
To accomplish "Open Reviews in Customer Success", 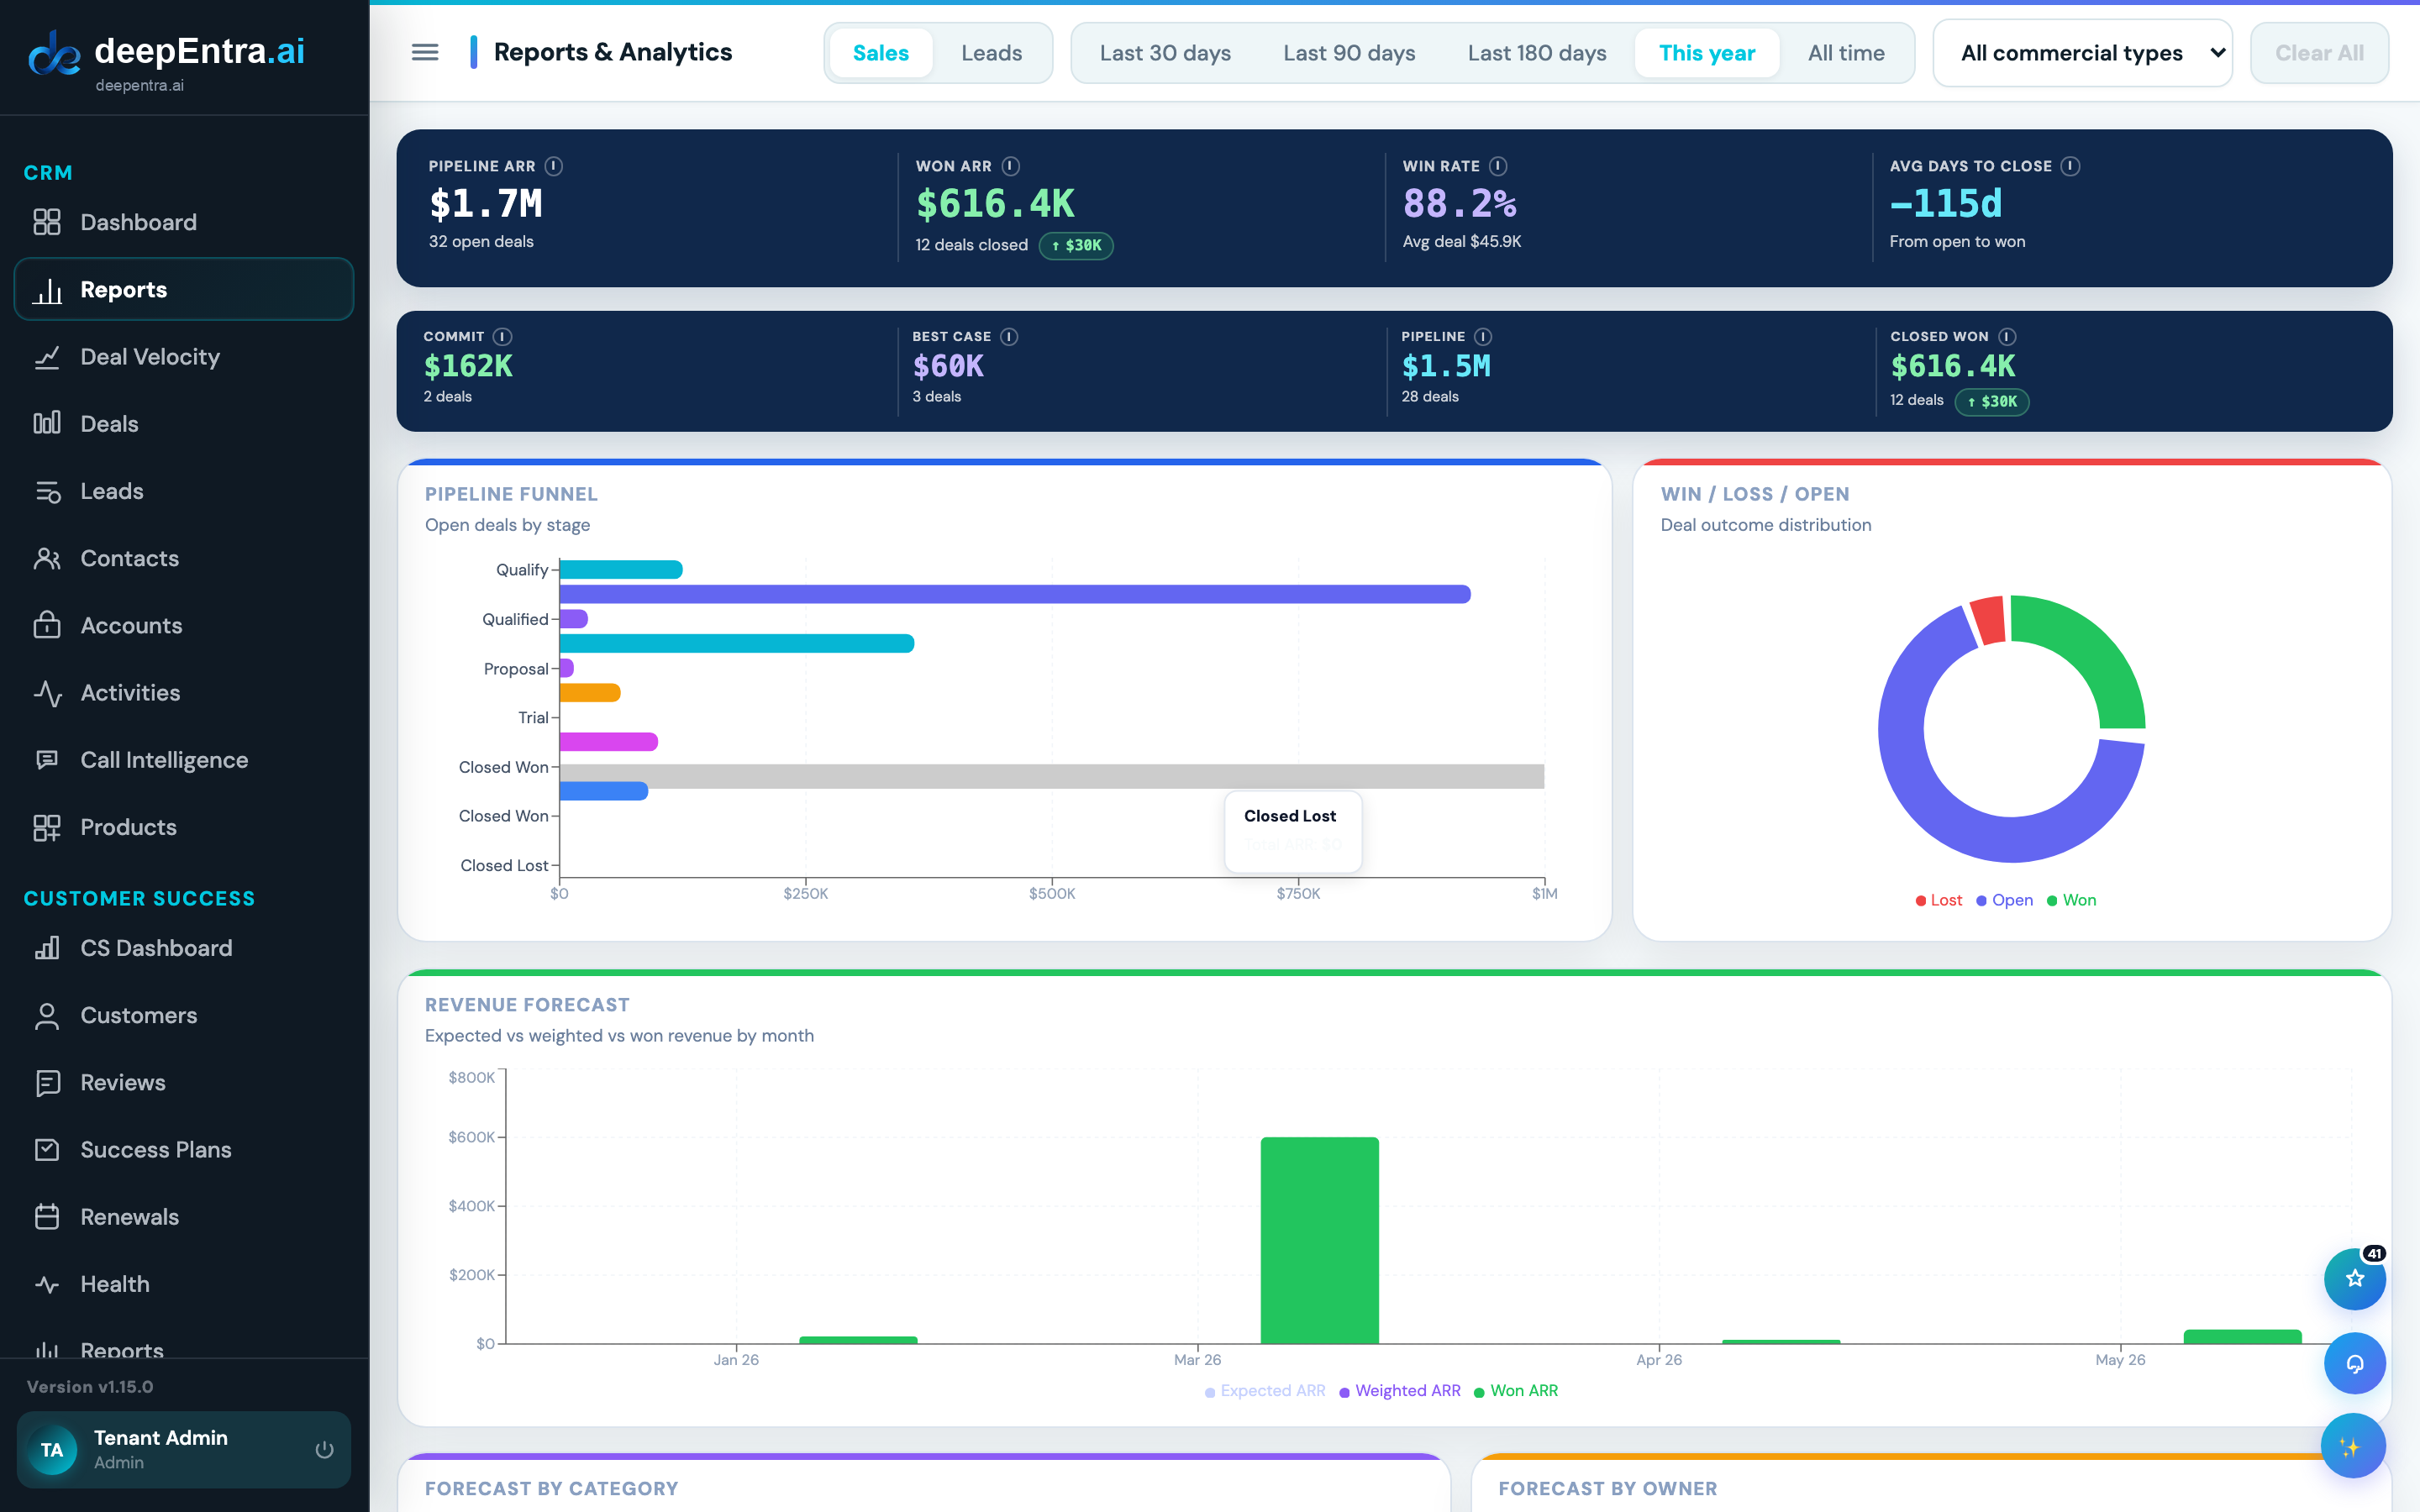I will [184, 1082].
